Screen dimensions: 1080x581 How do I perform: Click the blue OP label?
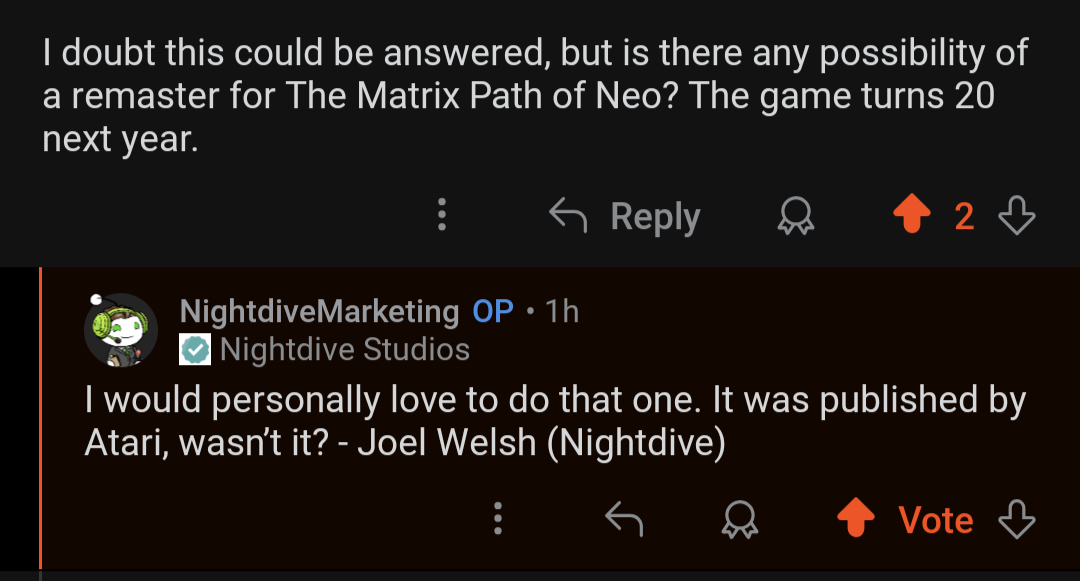tap(493, 311)
